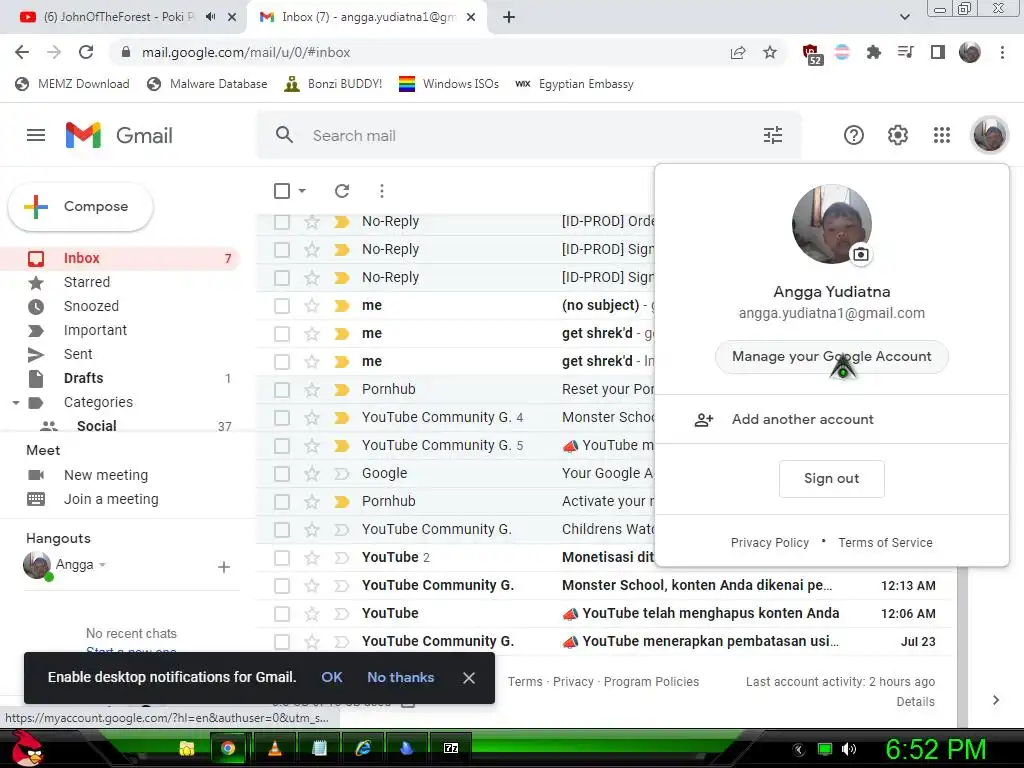The image size is (1024, 768).
Task: Mute the YouTube tab audio icon
Action: (x=210, y=17)
